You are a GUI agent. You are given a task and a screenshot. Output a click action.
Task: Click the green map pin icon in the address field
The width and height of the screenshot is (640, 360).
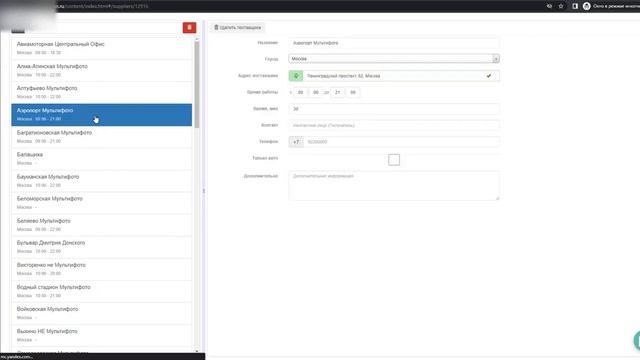(x=296, y=76)
